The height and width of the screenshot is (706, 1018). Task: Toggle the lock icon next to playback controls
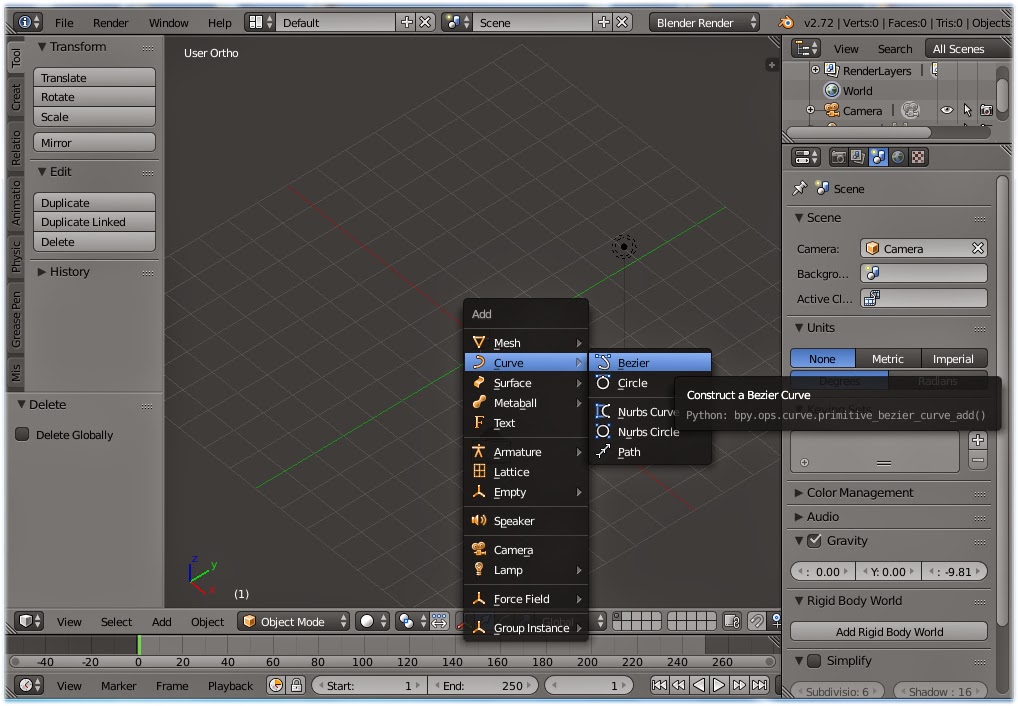[x=296, y=686]
